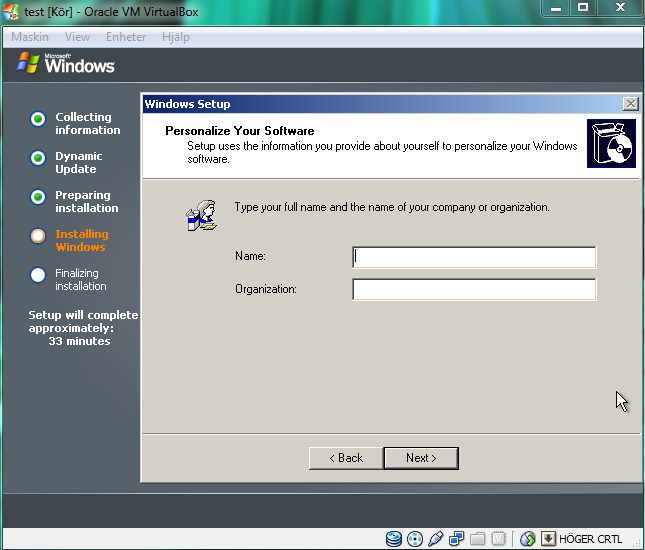This screenshot has width=645, height=550.
Task: Focus the Organization text field
Action: tap(474, 289)
